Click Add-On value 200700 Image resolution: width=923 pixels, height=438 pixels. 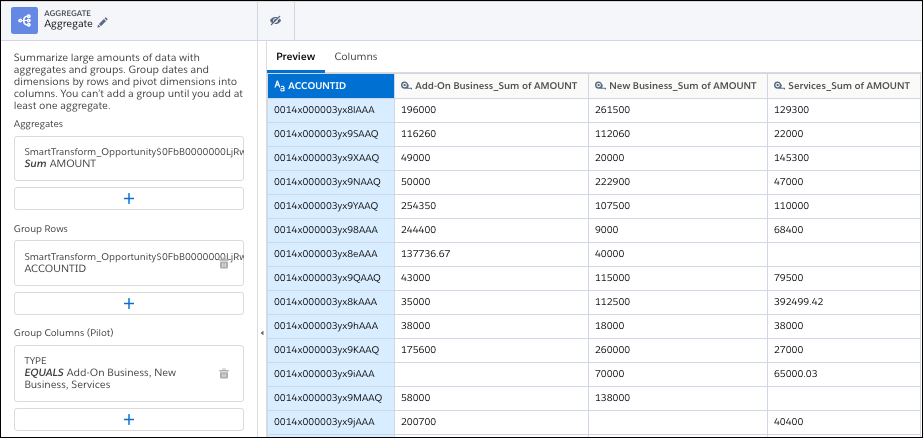tap(491, 422)
